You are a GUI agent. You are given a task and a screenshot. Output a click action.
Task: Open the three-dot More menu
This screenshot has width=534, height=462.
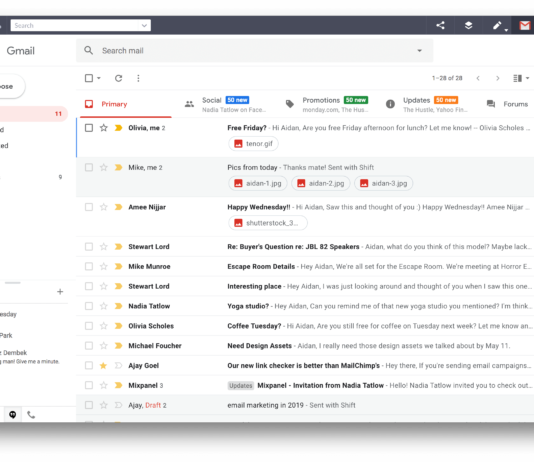tap(138, 78)
